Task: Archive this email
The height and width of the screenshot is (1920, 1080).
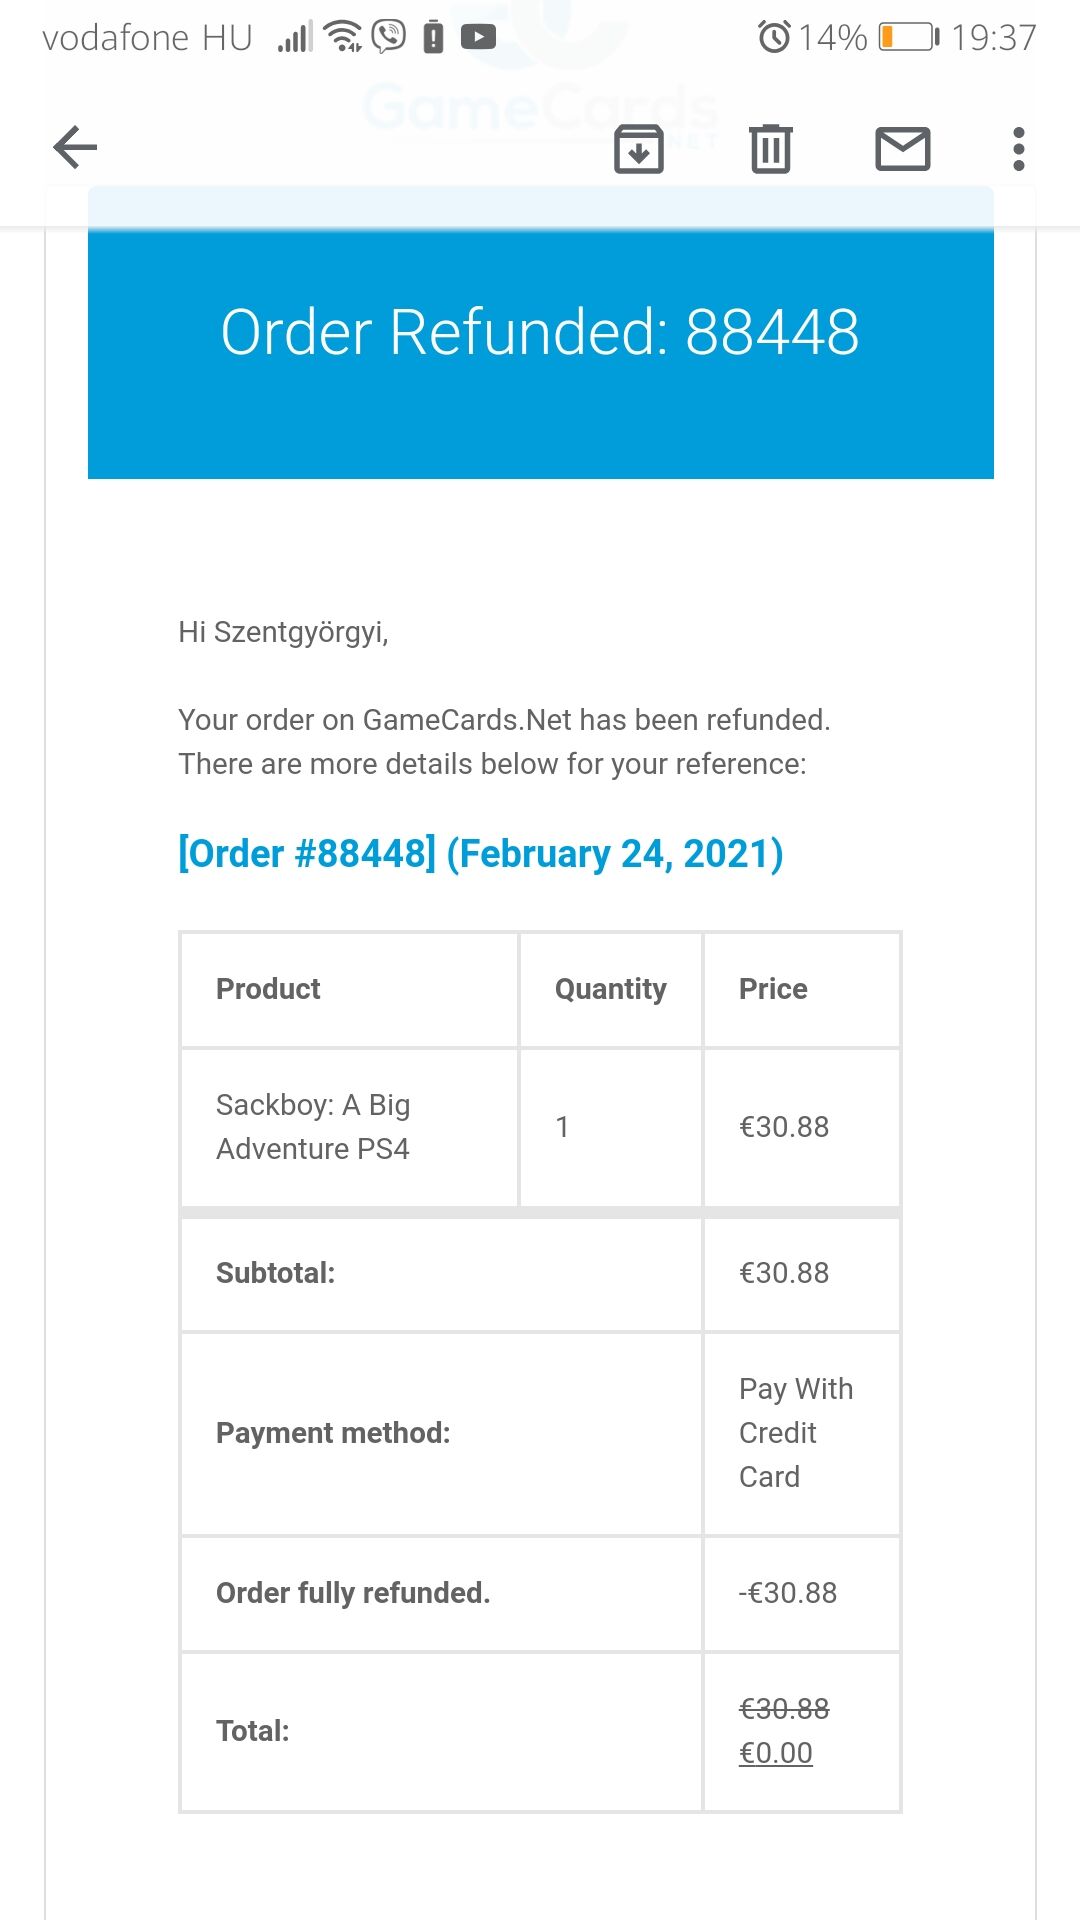Action: tap(639, 149)
